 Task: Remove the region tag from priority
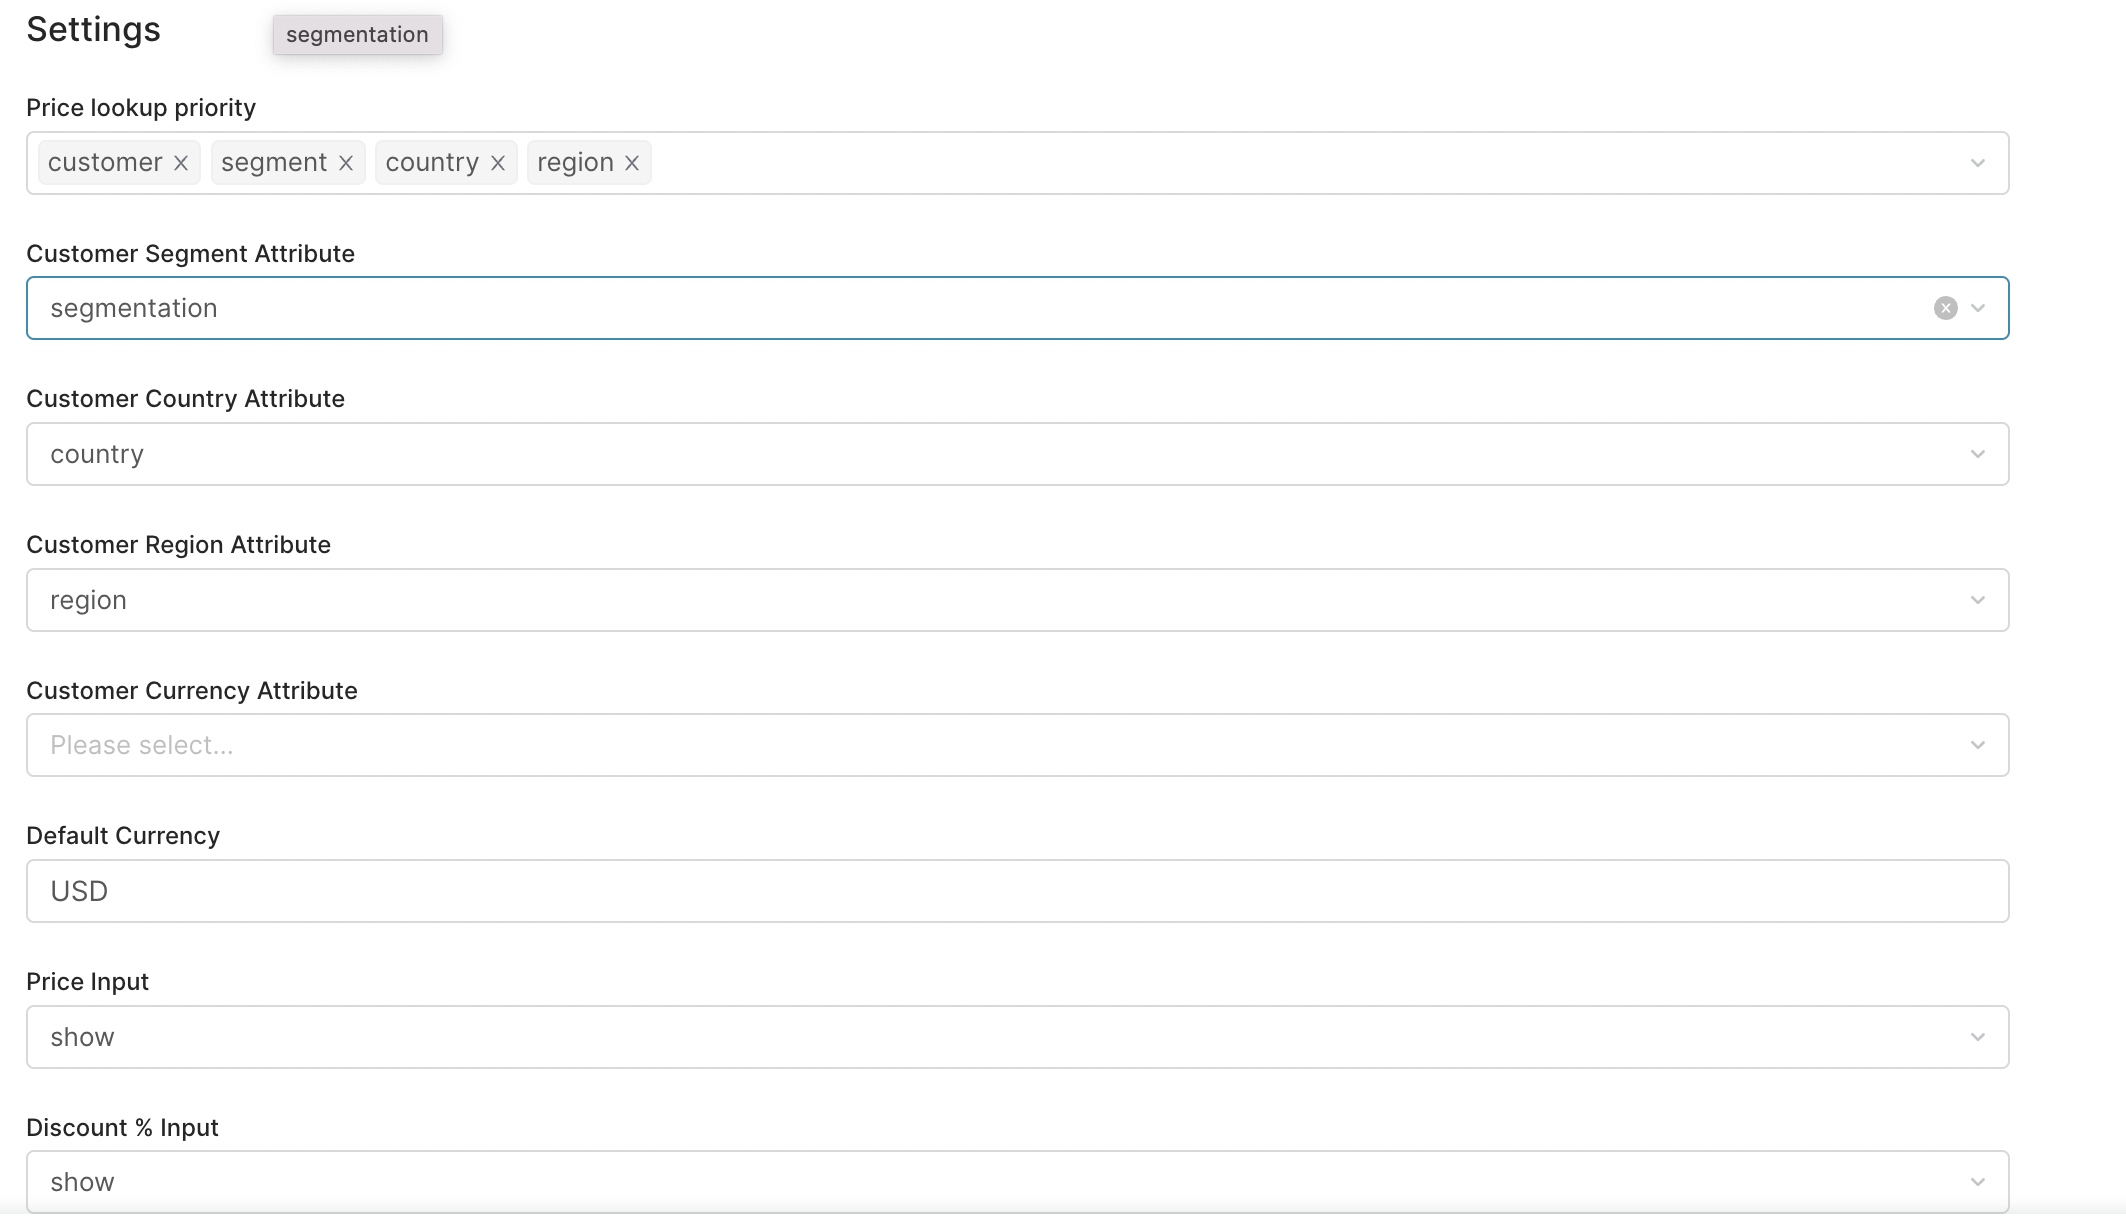(632, 163)
